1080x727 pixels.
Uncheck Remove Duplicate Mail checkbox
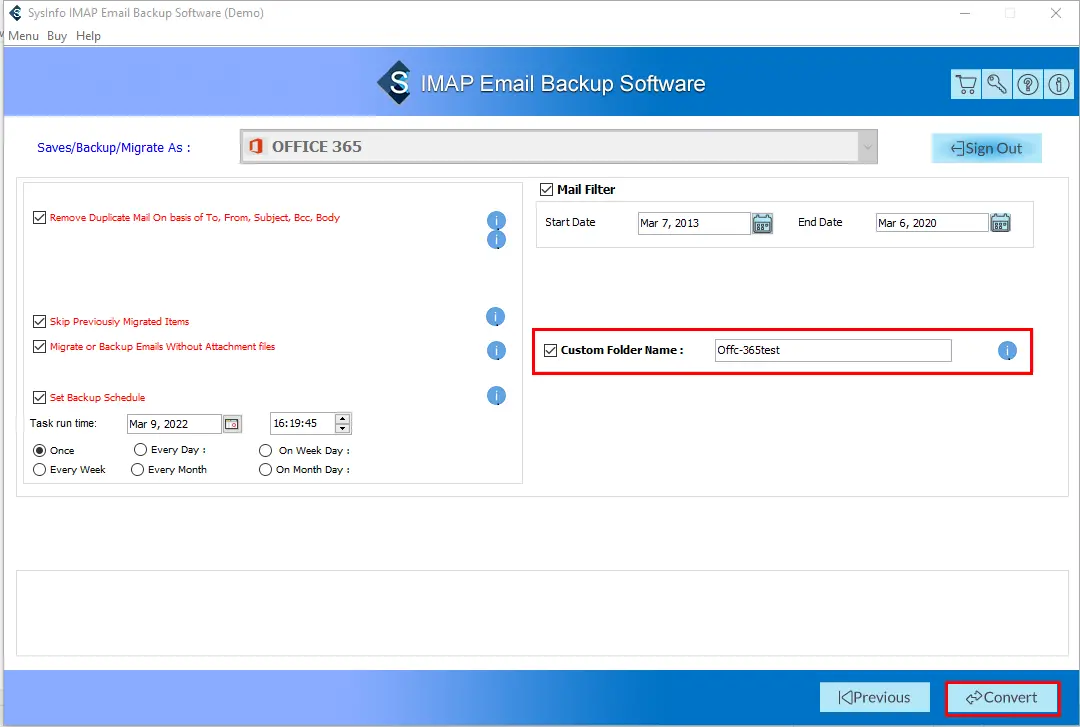pos(40,218)
